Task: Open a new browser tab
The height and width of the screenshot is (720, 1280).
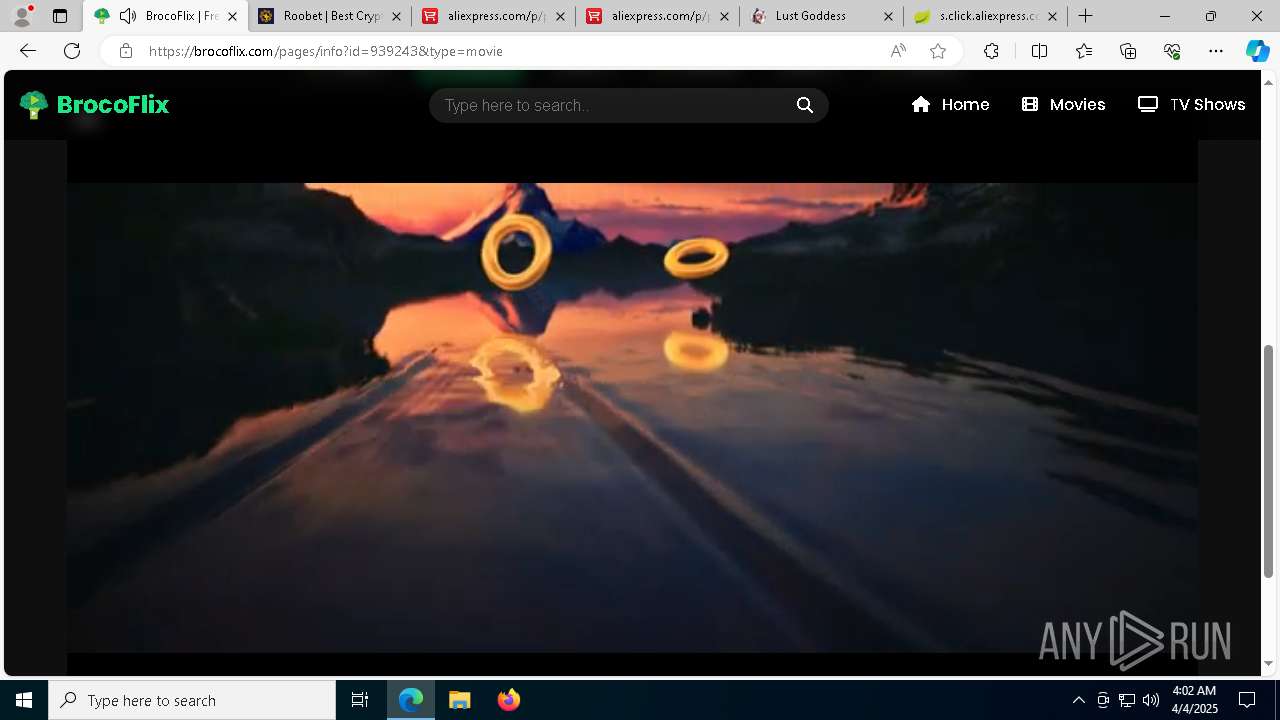Action: pos(1085,16)
